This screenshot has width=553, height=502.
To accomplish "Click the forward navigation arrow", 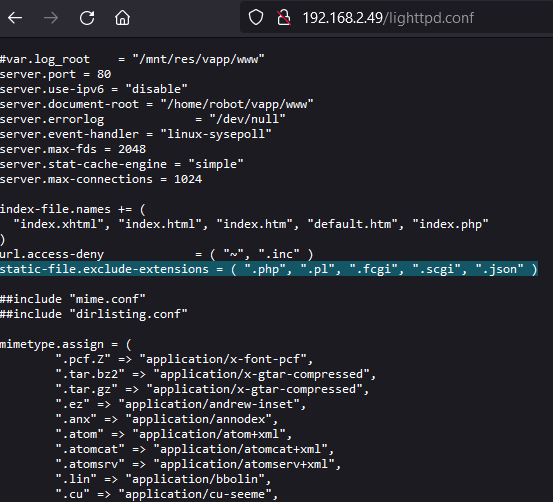I will (x=51, y=18).
